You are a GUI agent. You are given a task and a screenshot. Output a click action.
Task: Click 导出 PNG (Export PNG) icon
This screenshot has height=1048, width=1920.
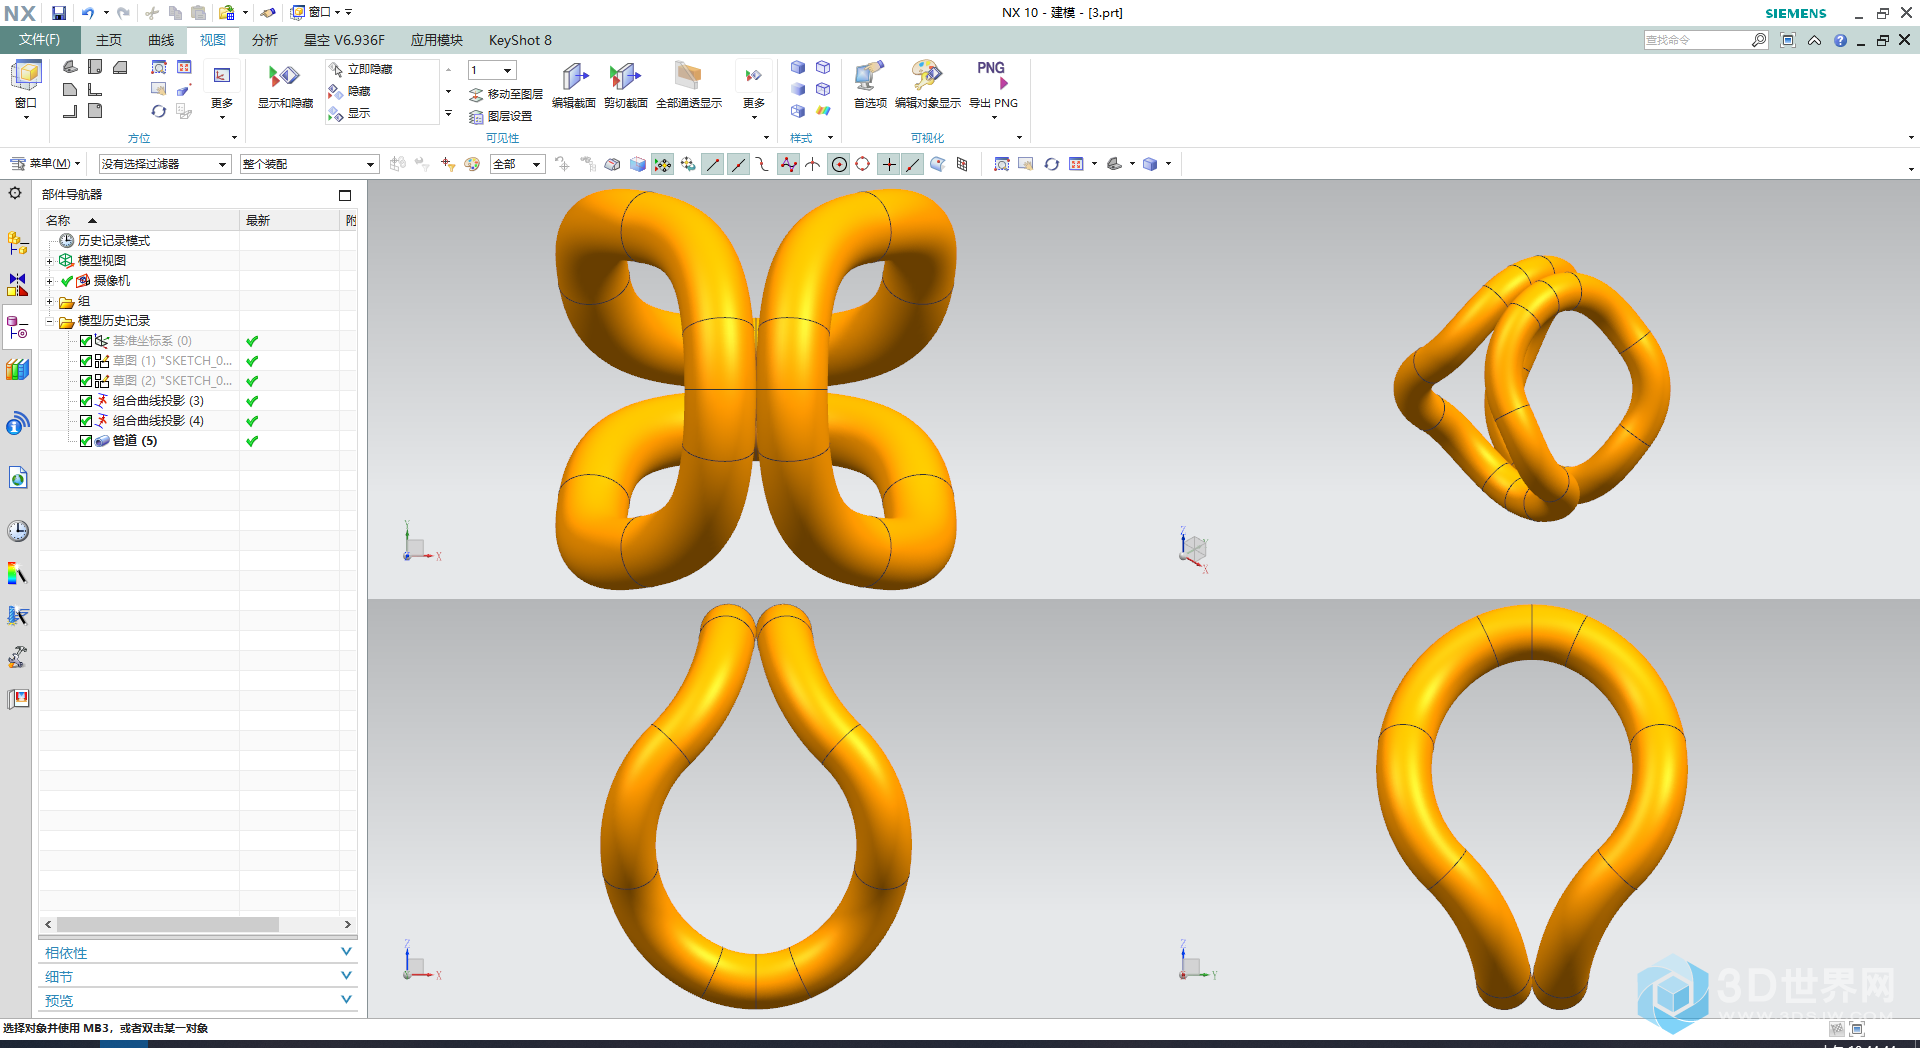(992, 76)
